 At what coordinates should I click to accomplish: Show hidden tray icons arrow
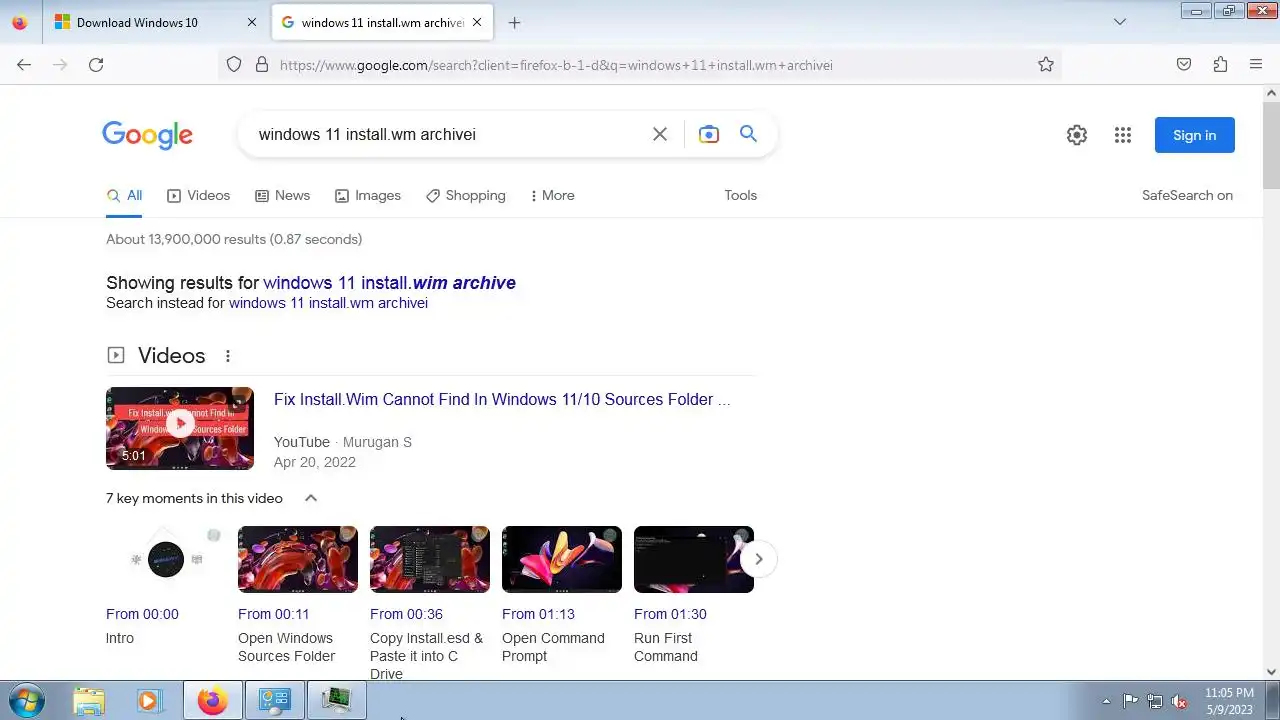[x=1106, y=701]
